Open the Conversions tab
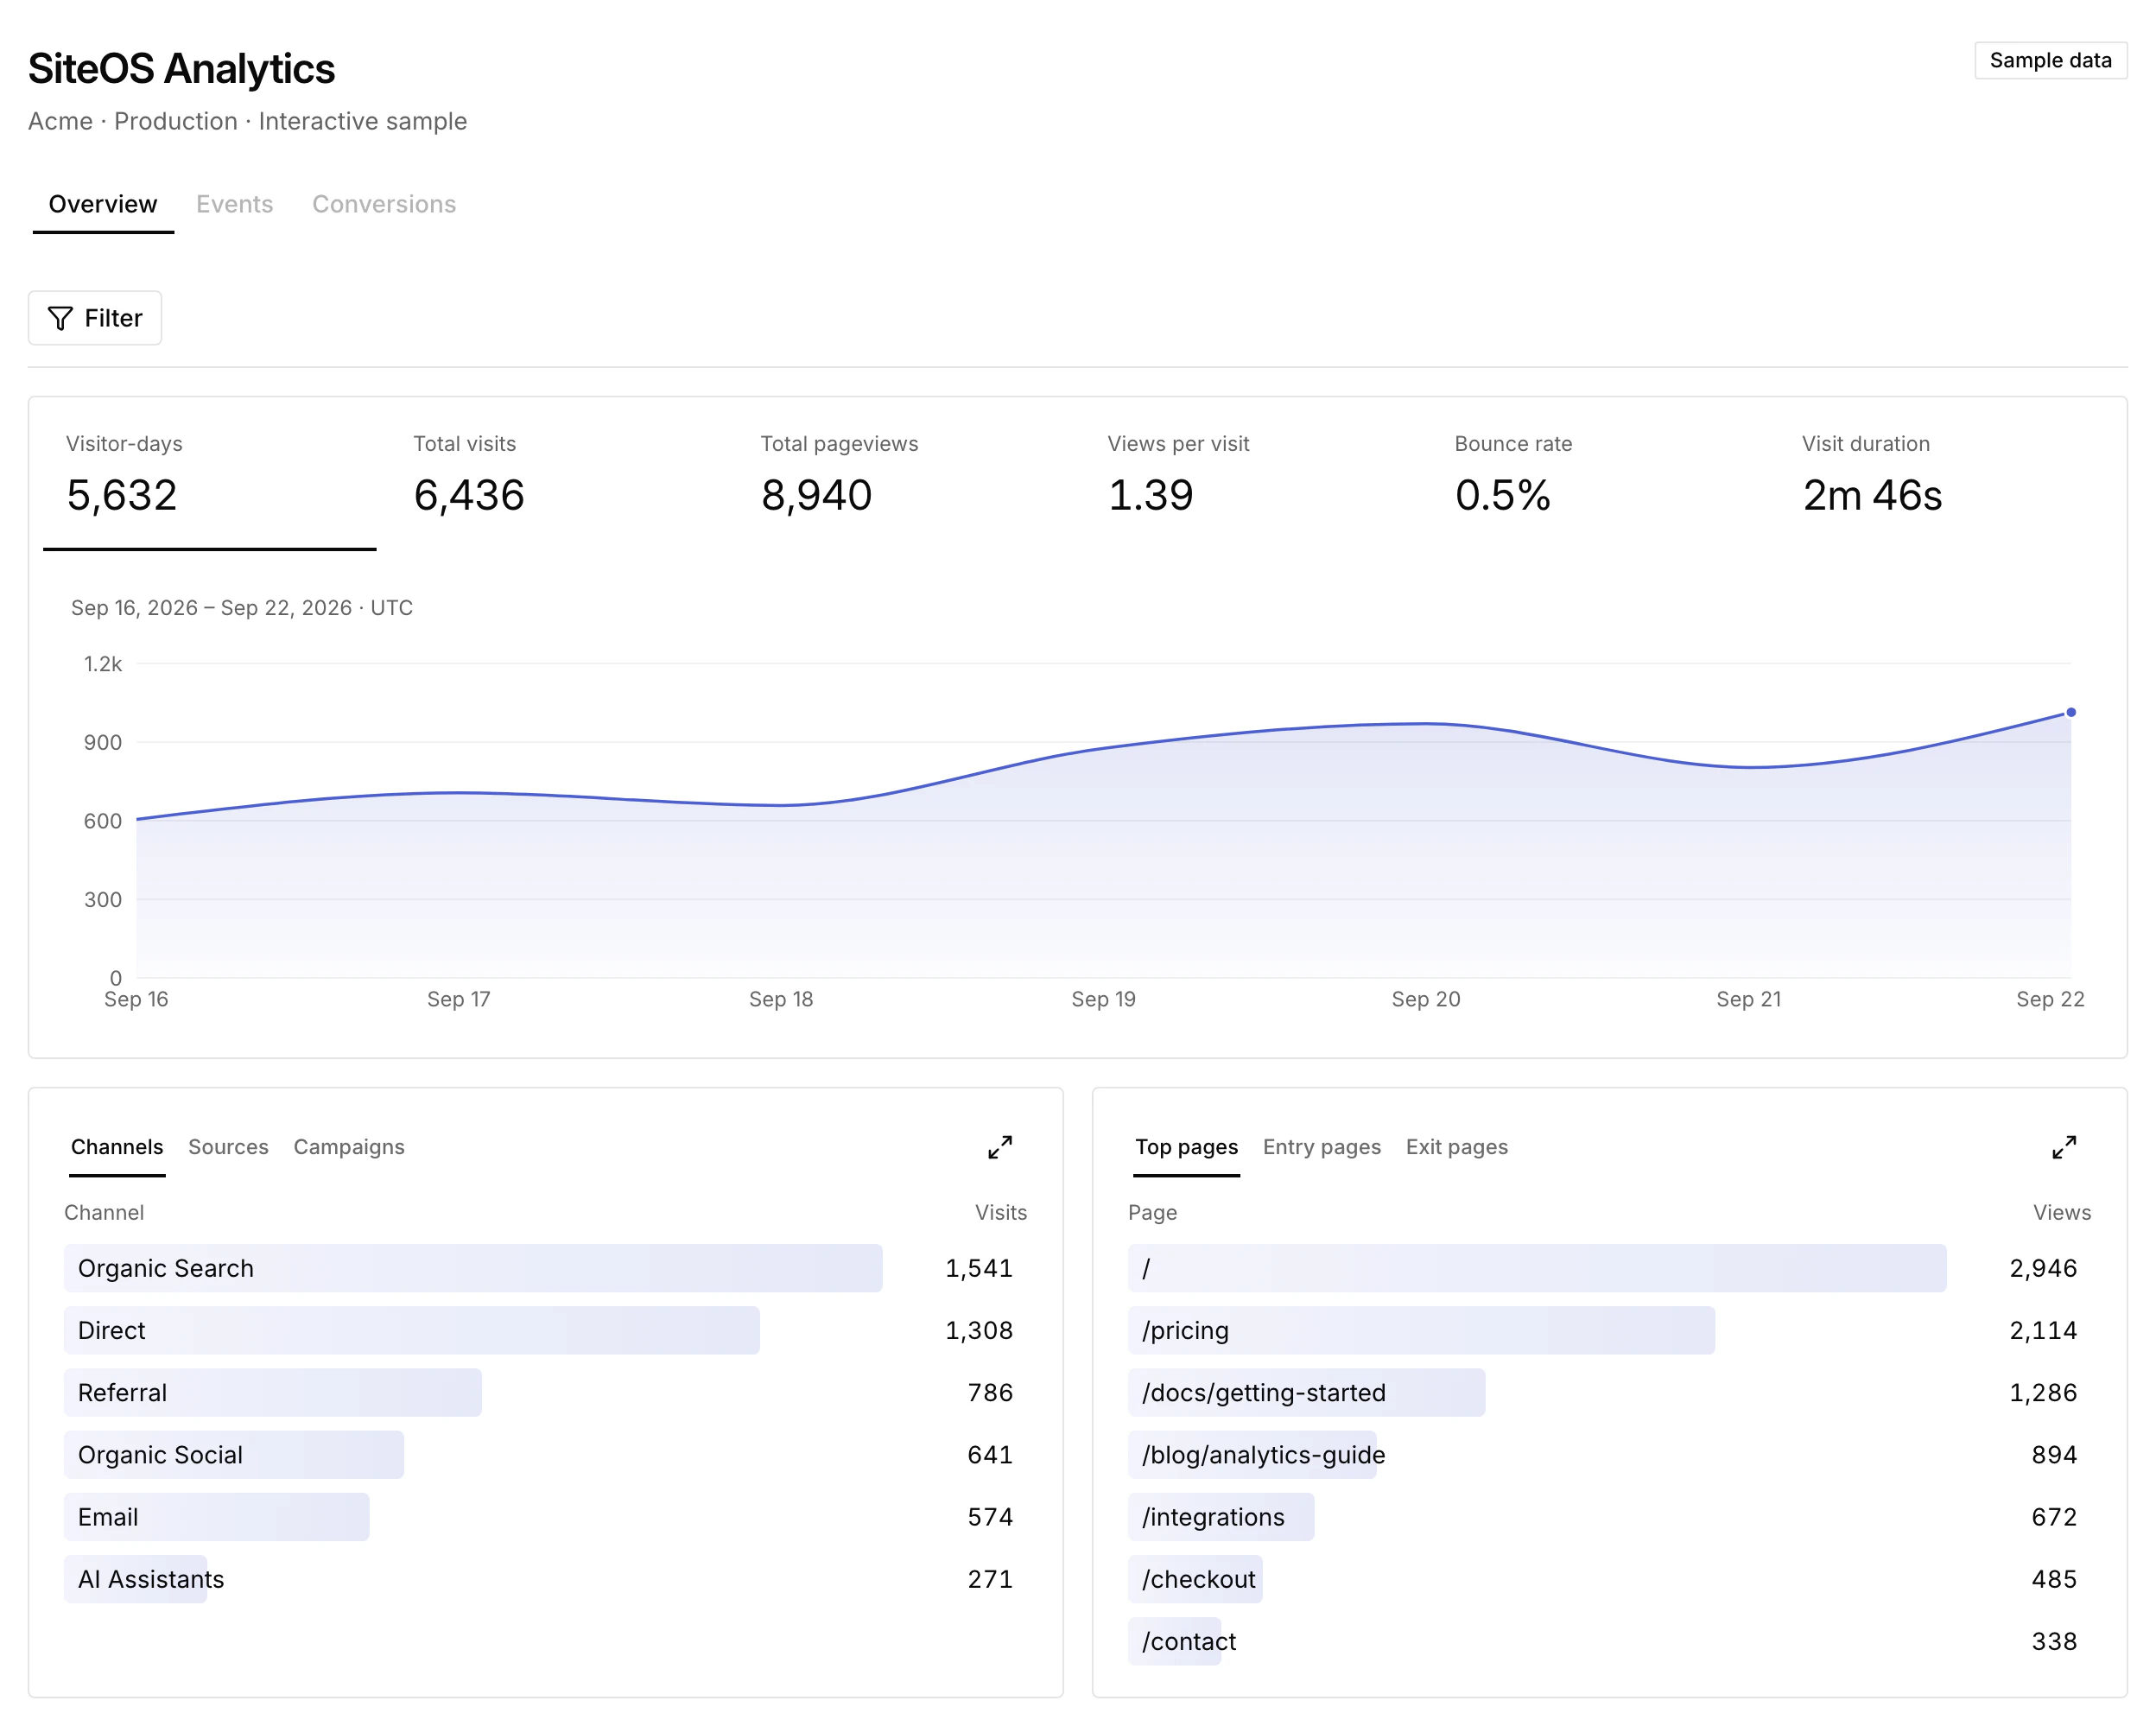This screenshot has height=1726, width=2156. coord(384,204)
